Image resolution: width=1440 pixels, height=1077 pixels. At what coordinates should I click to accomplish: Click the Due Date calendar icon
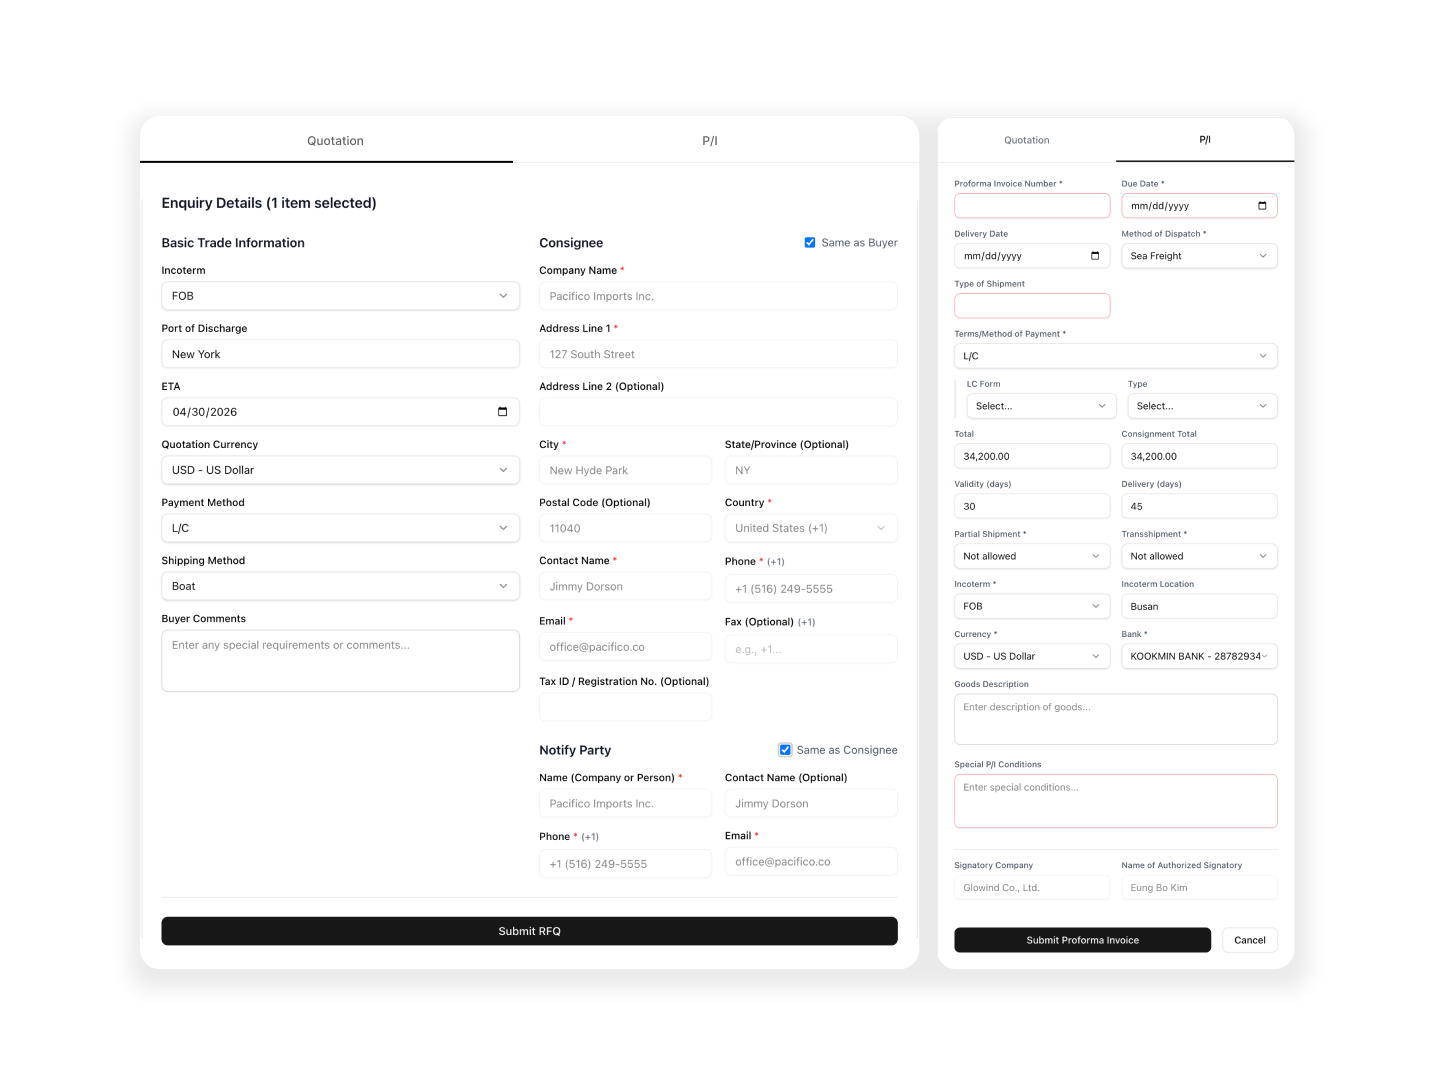click(1262, 206)
